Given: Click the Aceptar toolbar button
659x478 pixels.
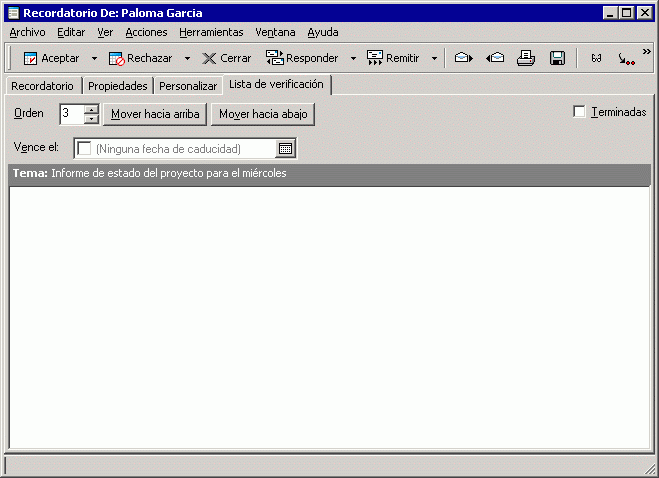Looking at the screenshot, I should point(51,58).
